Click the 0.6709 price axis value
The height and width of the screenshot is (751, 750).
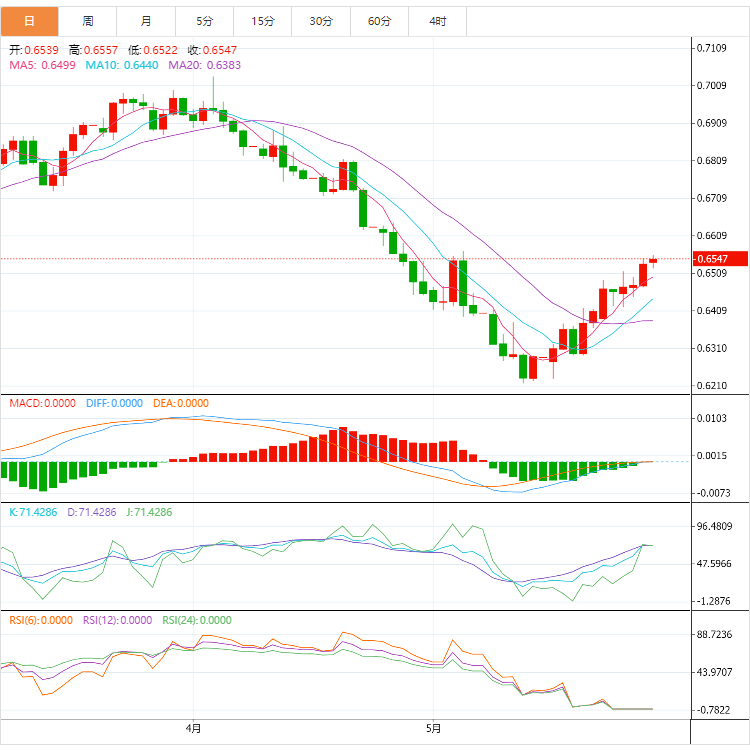711,198
